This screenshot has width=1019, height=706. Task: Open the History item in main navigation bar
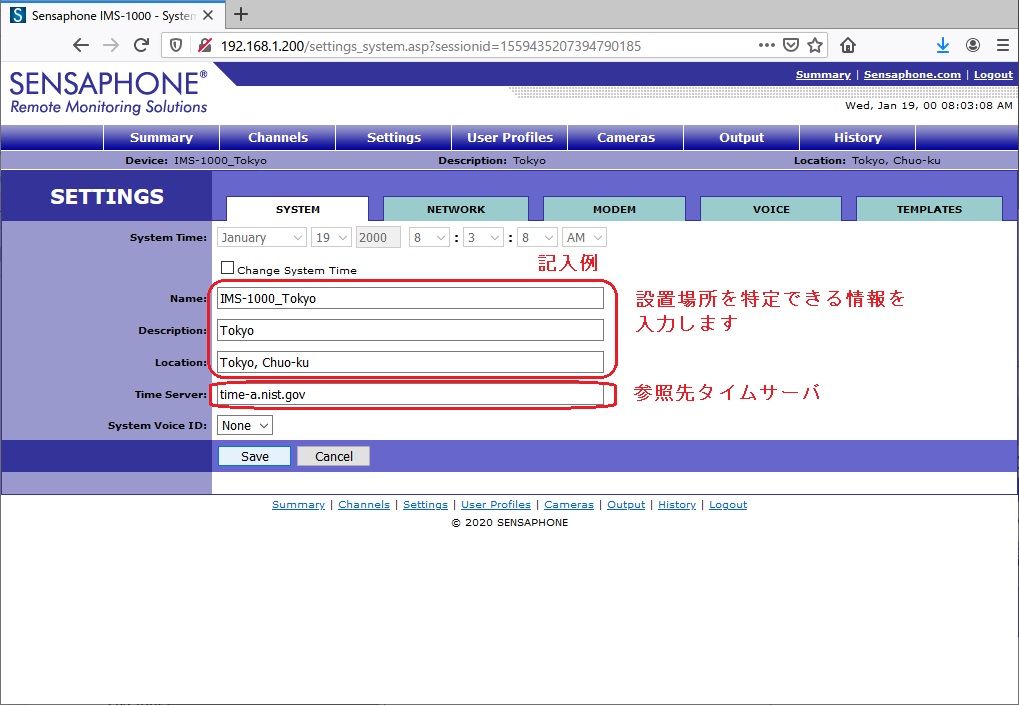click(x=858, y=137)
